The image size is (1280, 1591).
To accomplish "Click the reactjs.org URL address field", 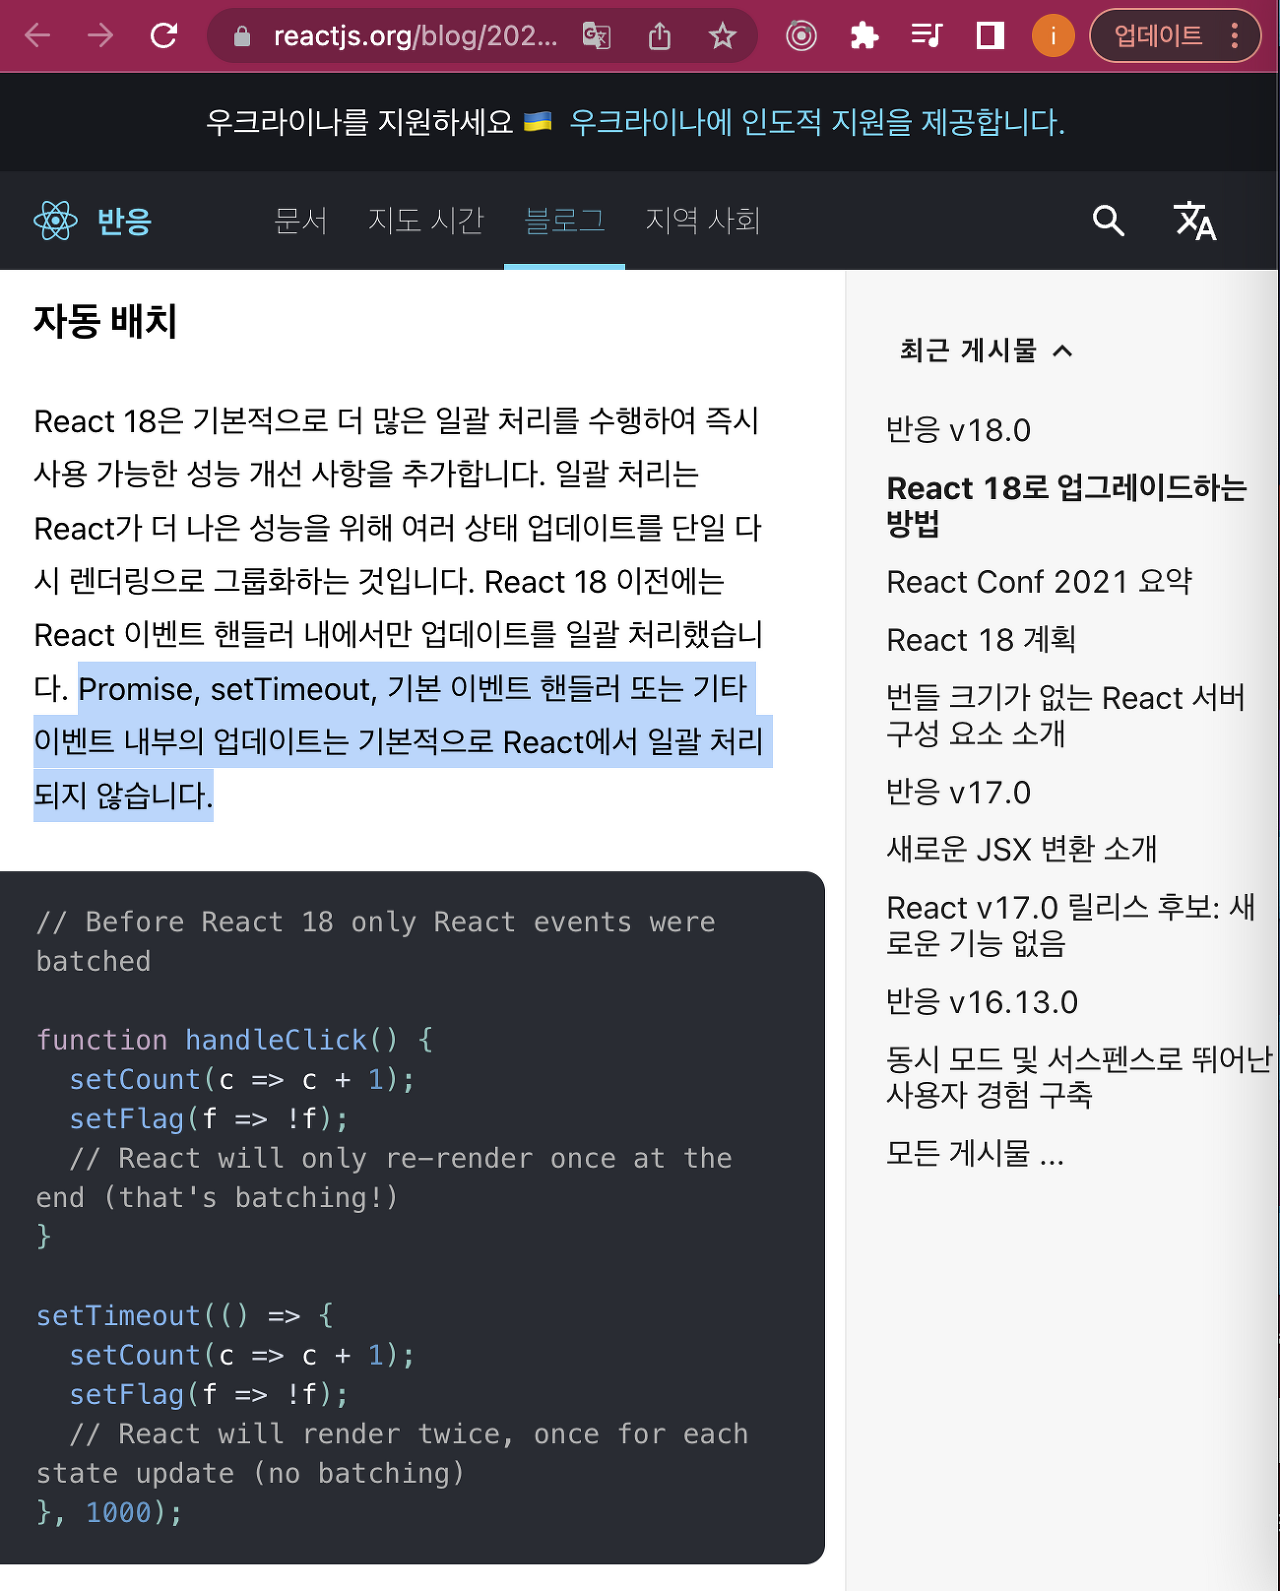I will (x=415, y=37).
